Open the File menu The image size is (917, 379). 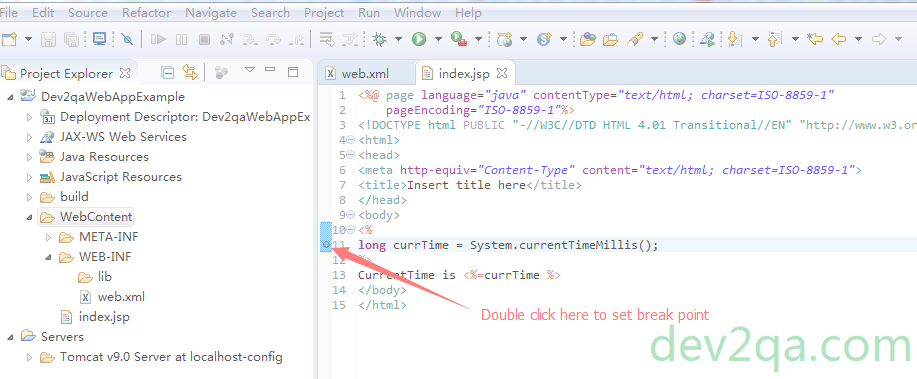(x=9, y=12)
